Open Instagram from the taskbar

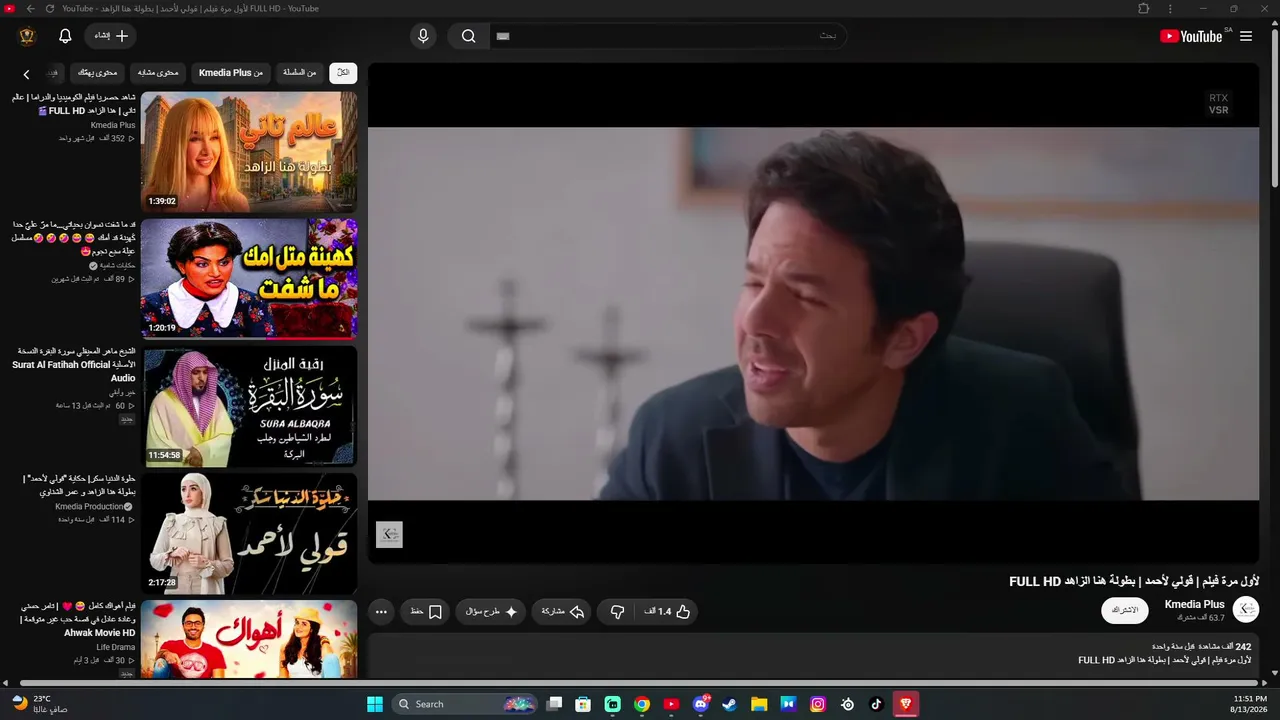pos(818,704)
